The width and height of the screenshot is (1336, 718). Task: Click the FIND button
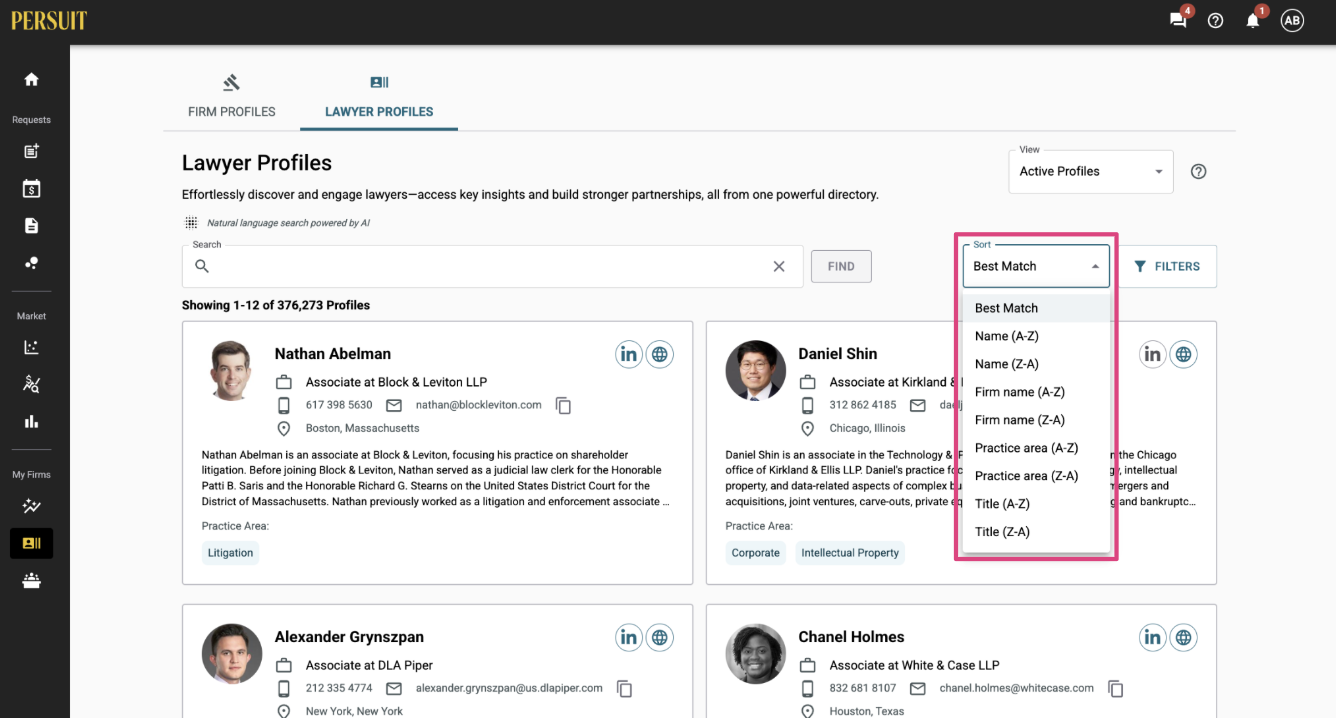pos(841,266)
